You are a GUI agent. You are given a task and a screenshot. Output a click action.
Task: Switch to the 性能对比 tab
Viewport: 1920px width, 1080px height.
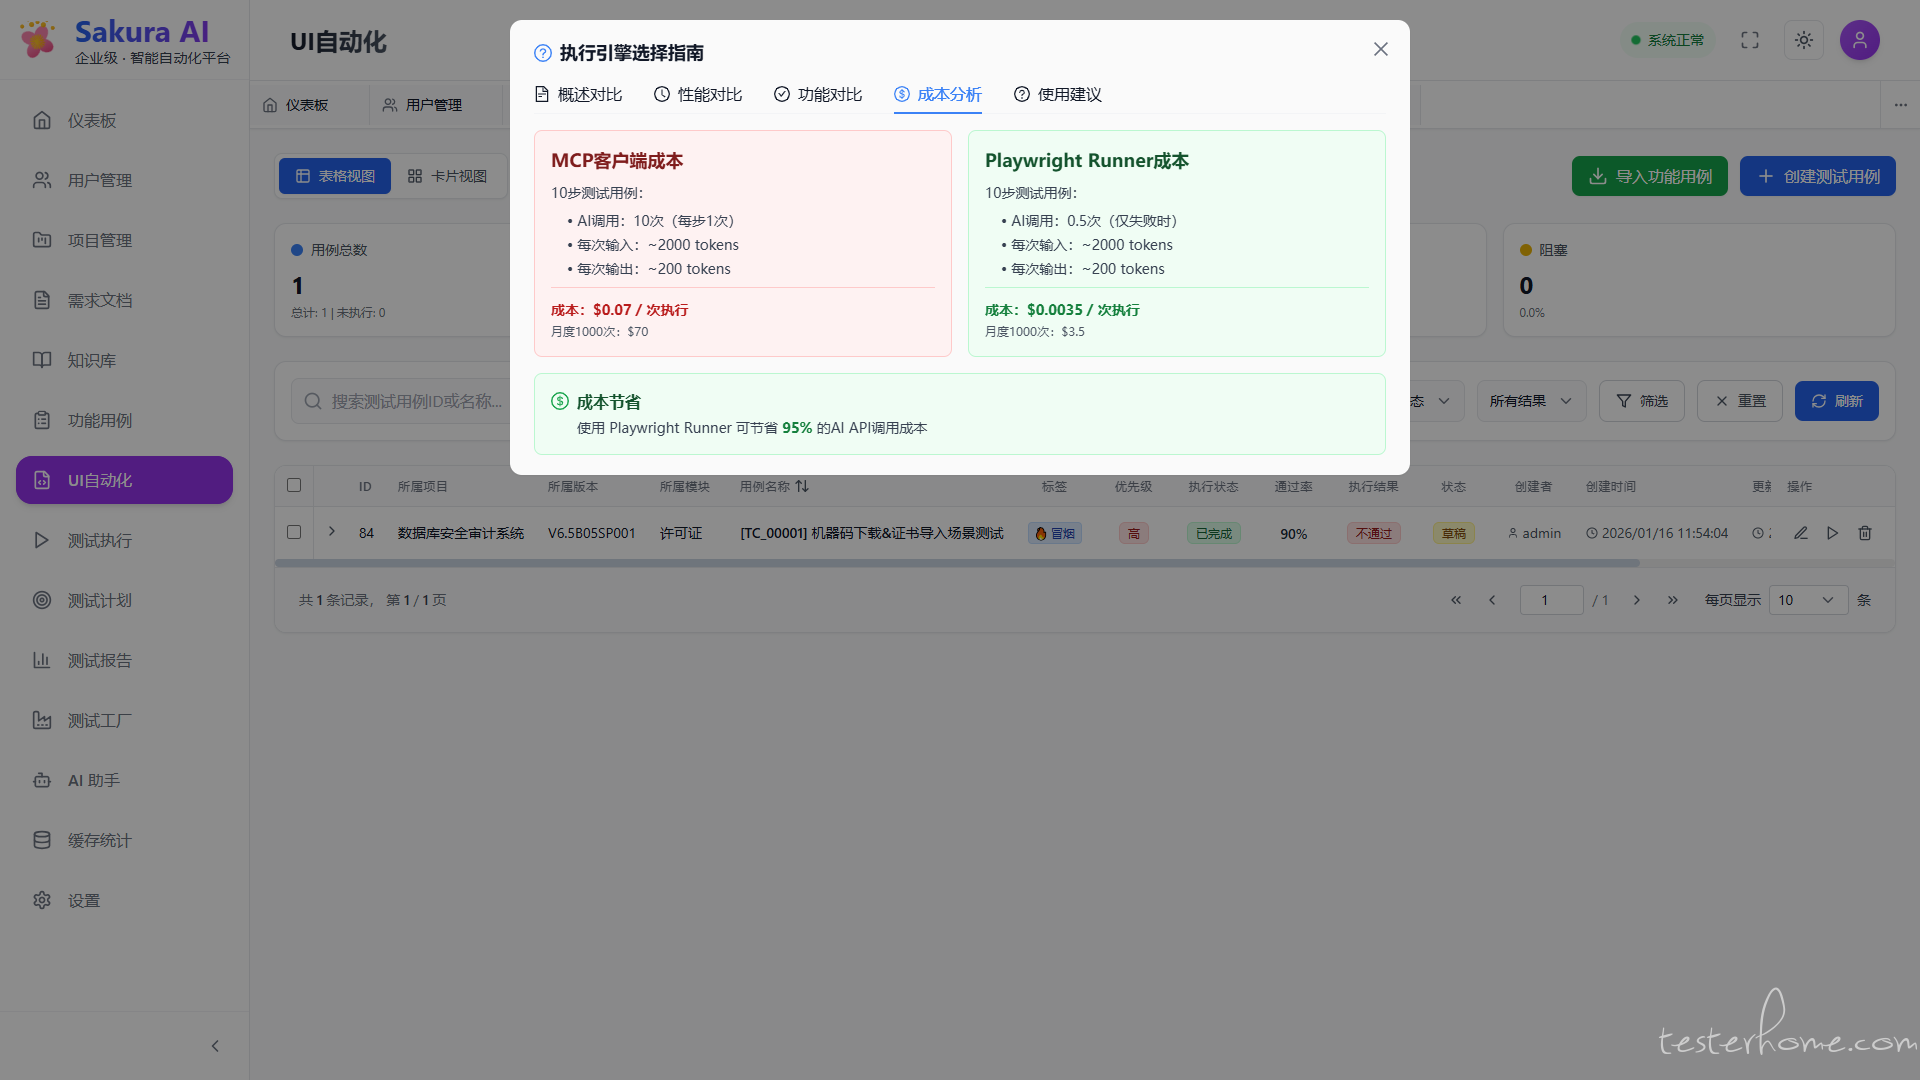point(698,94)
